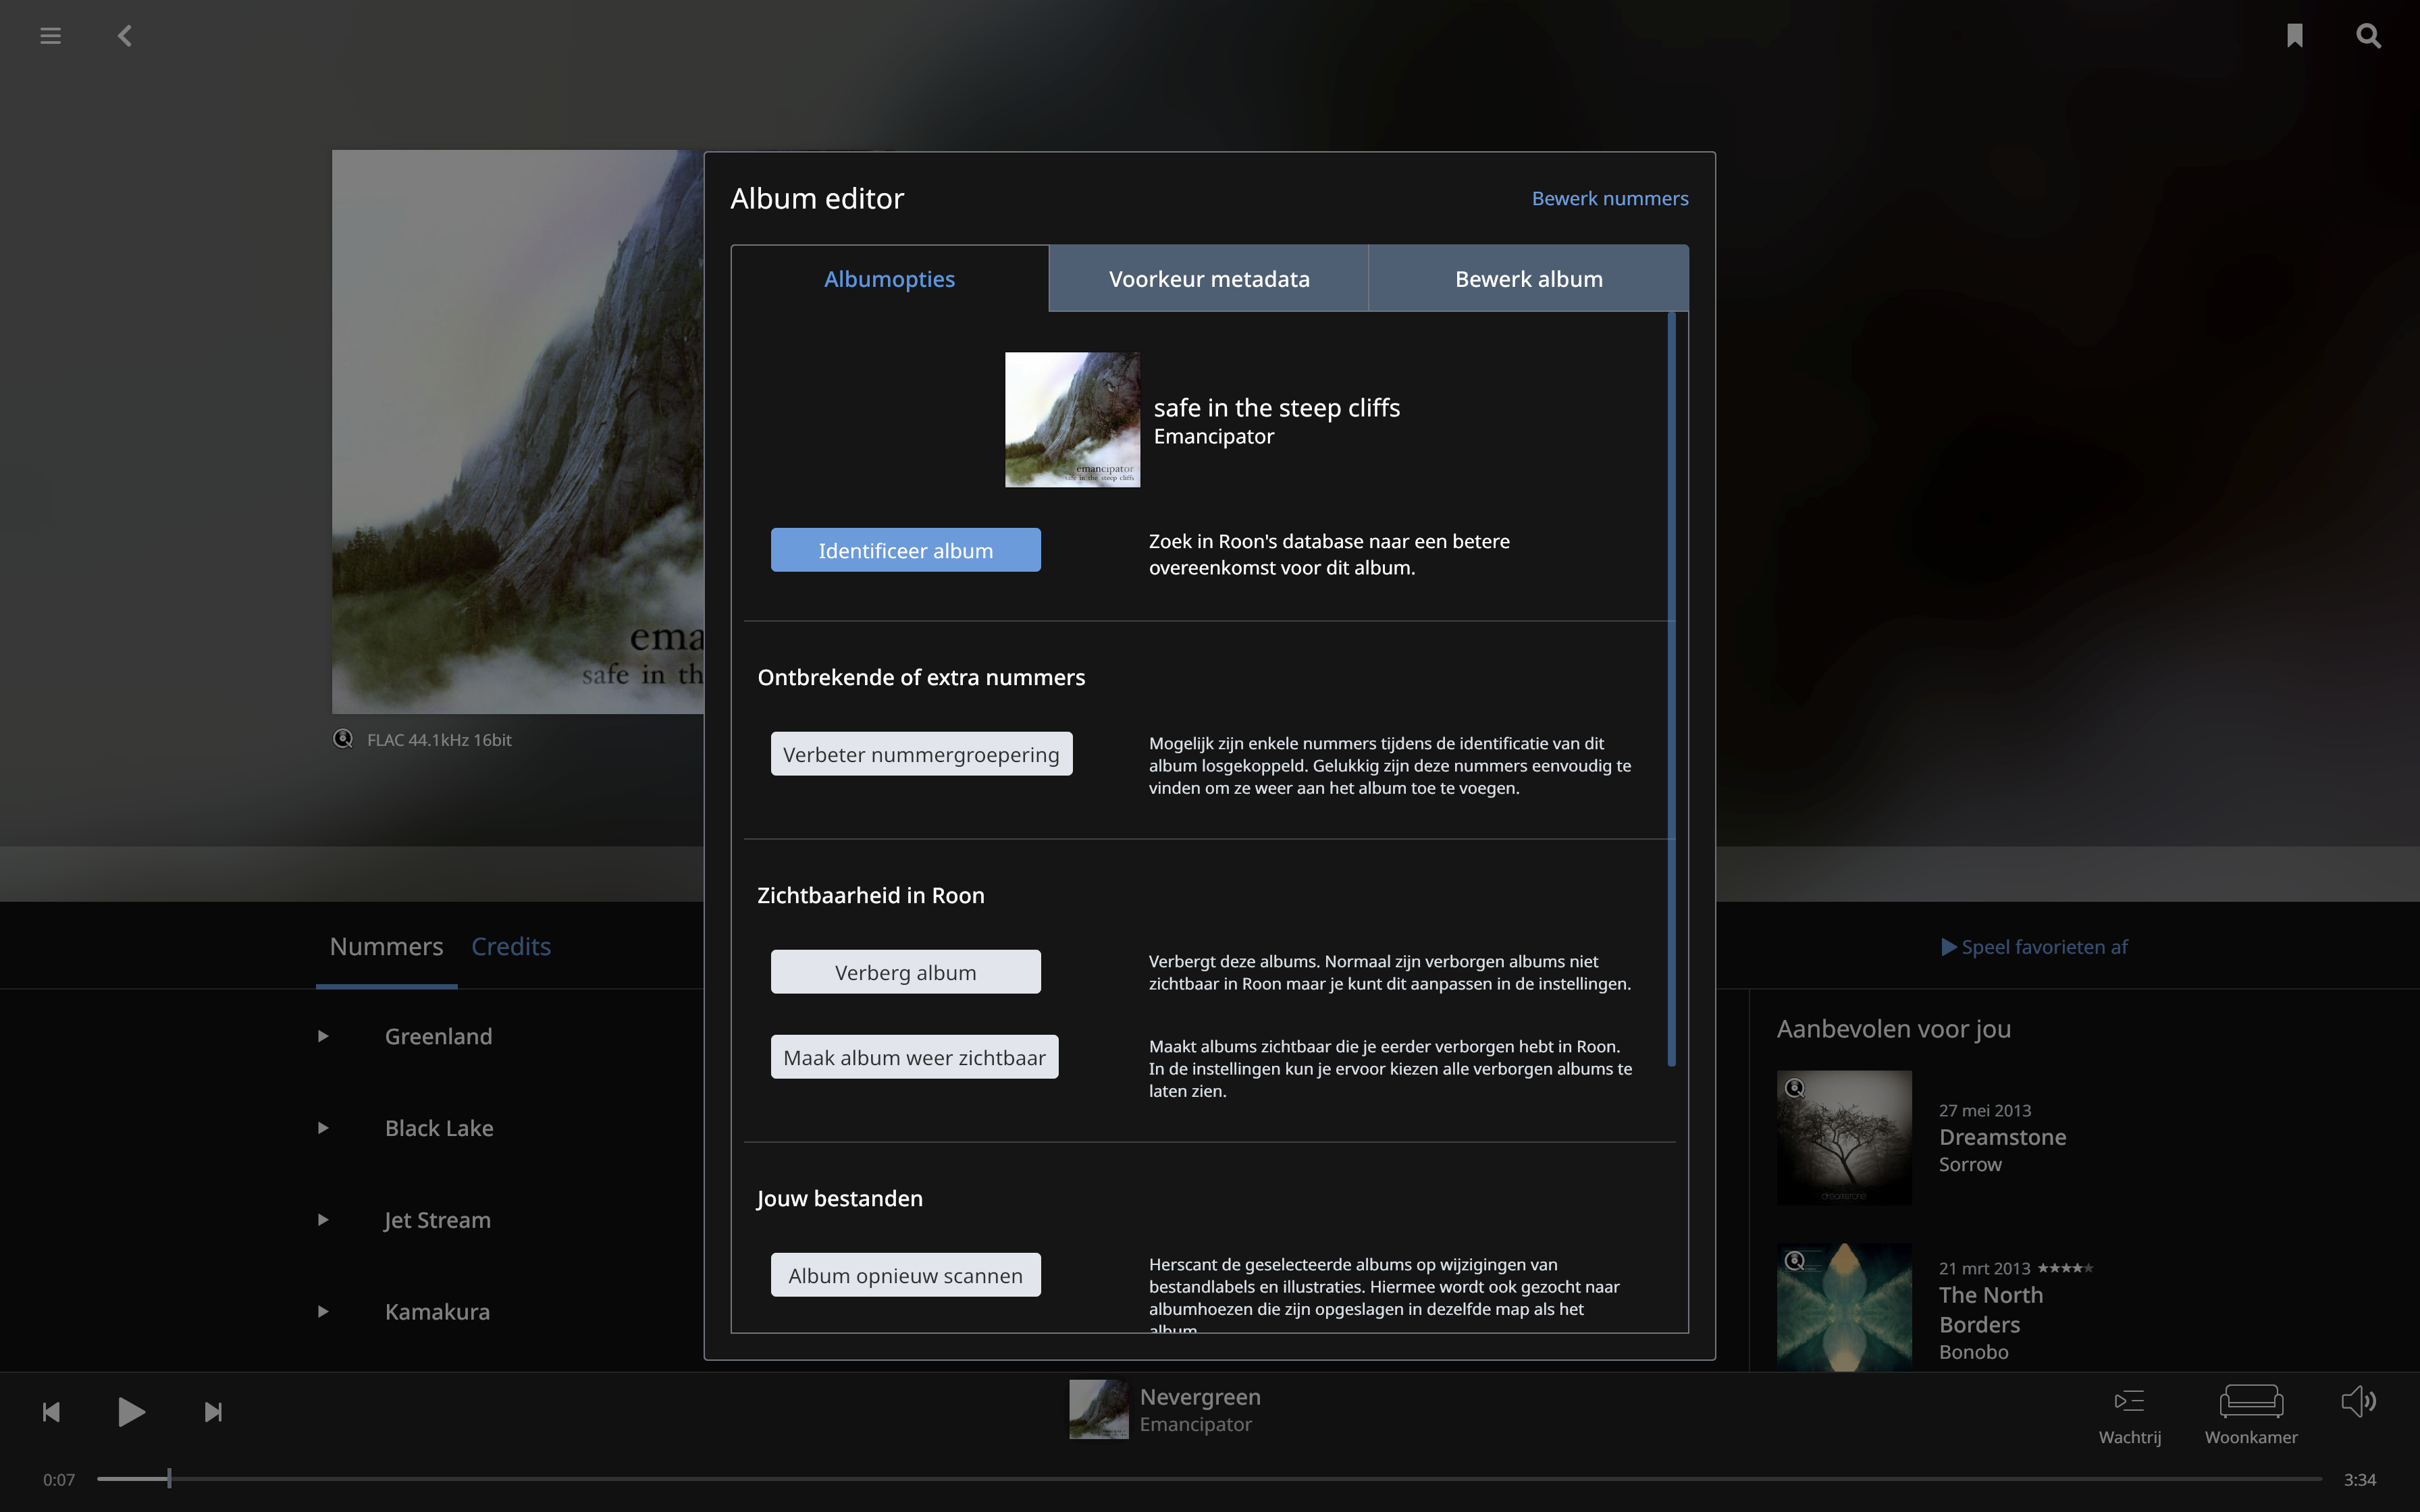Switch to the Albumopties tab

pos(889,279)
